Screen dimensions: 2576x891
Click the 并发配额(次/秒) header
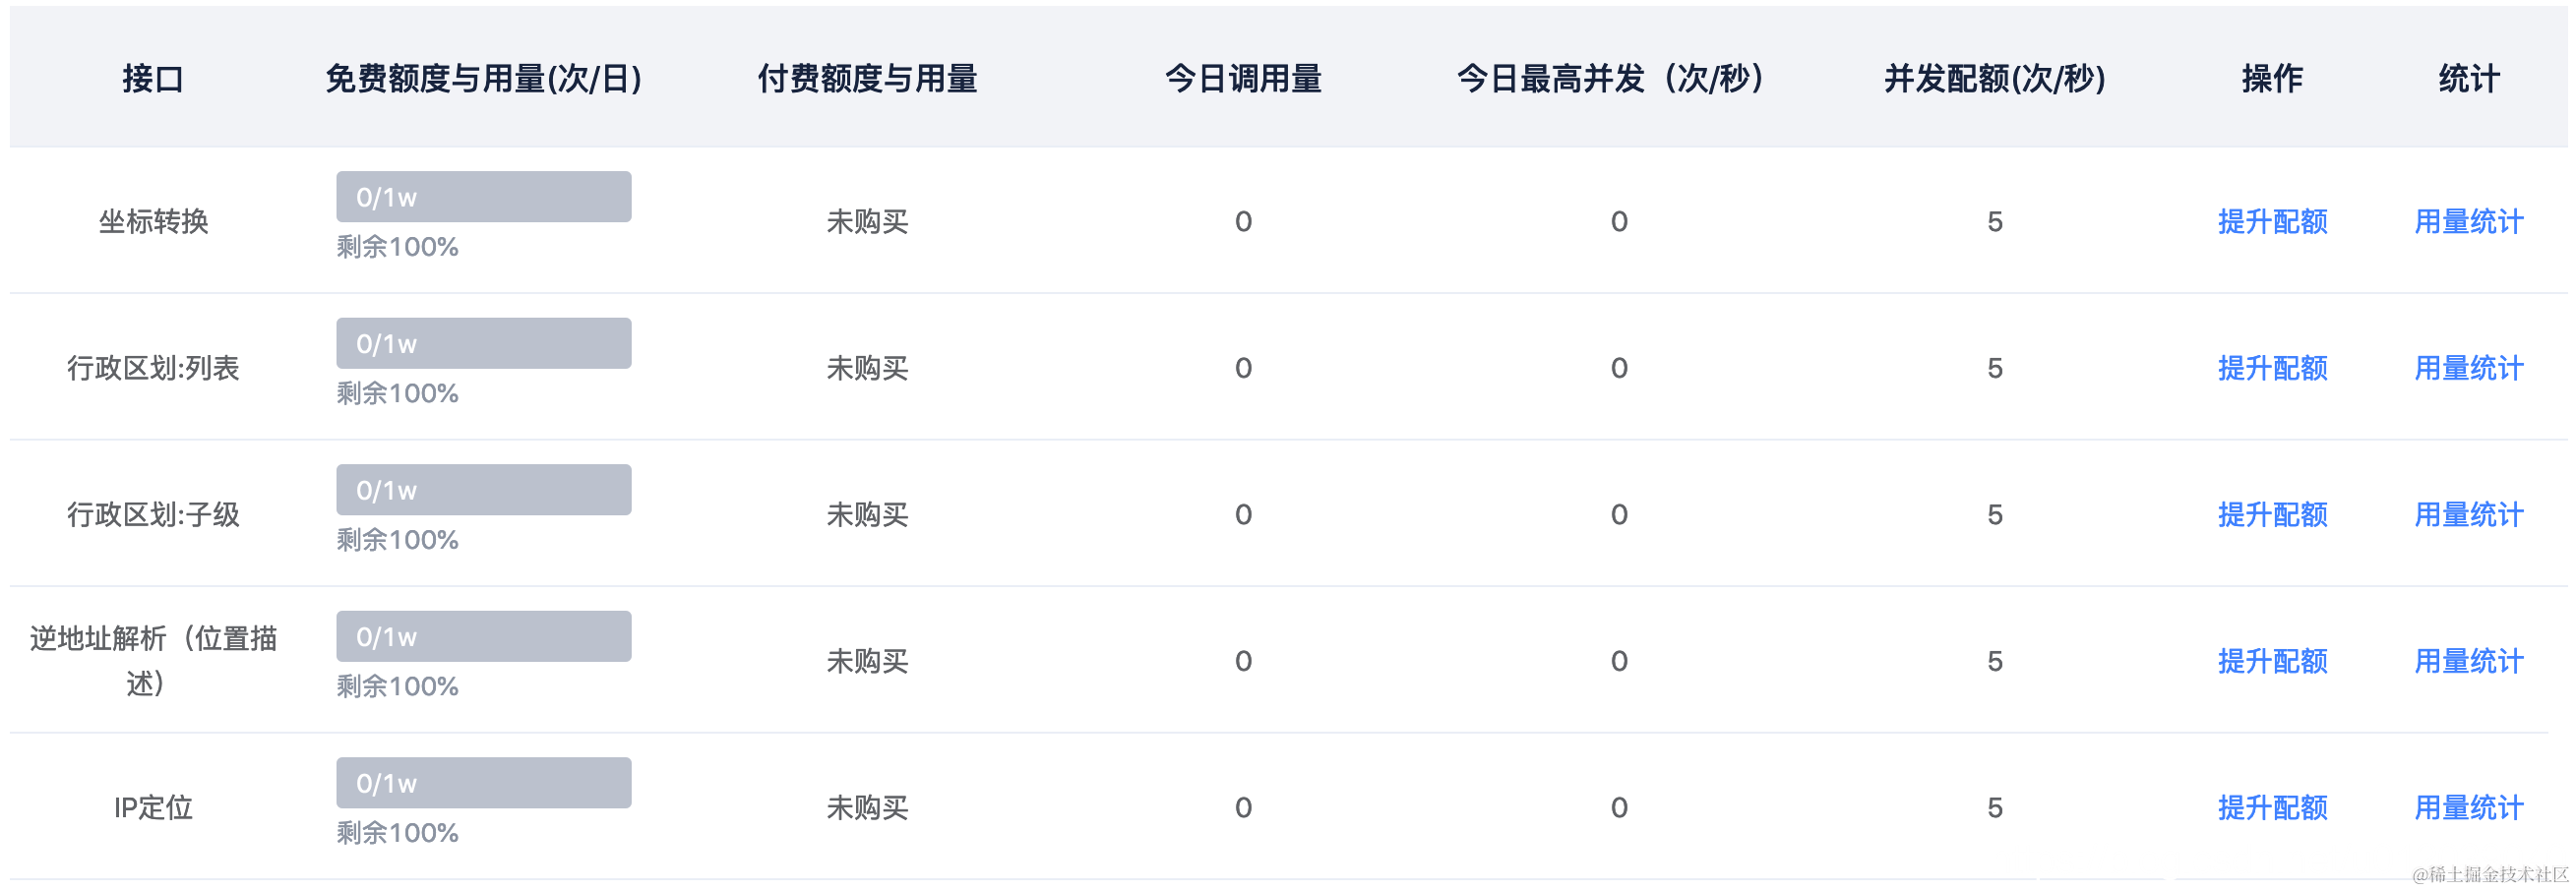pyautogui.click(x=1995, y=77)
